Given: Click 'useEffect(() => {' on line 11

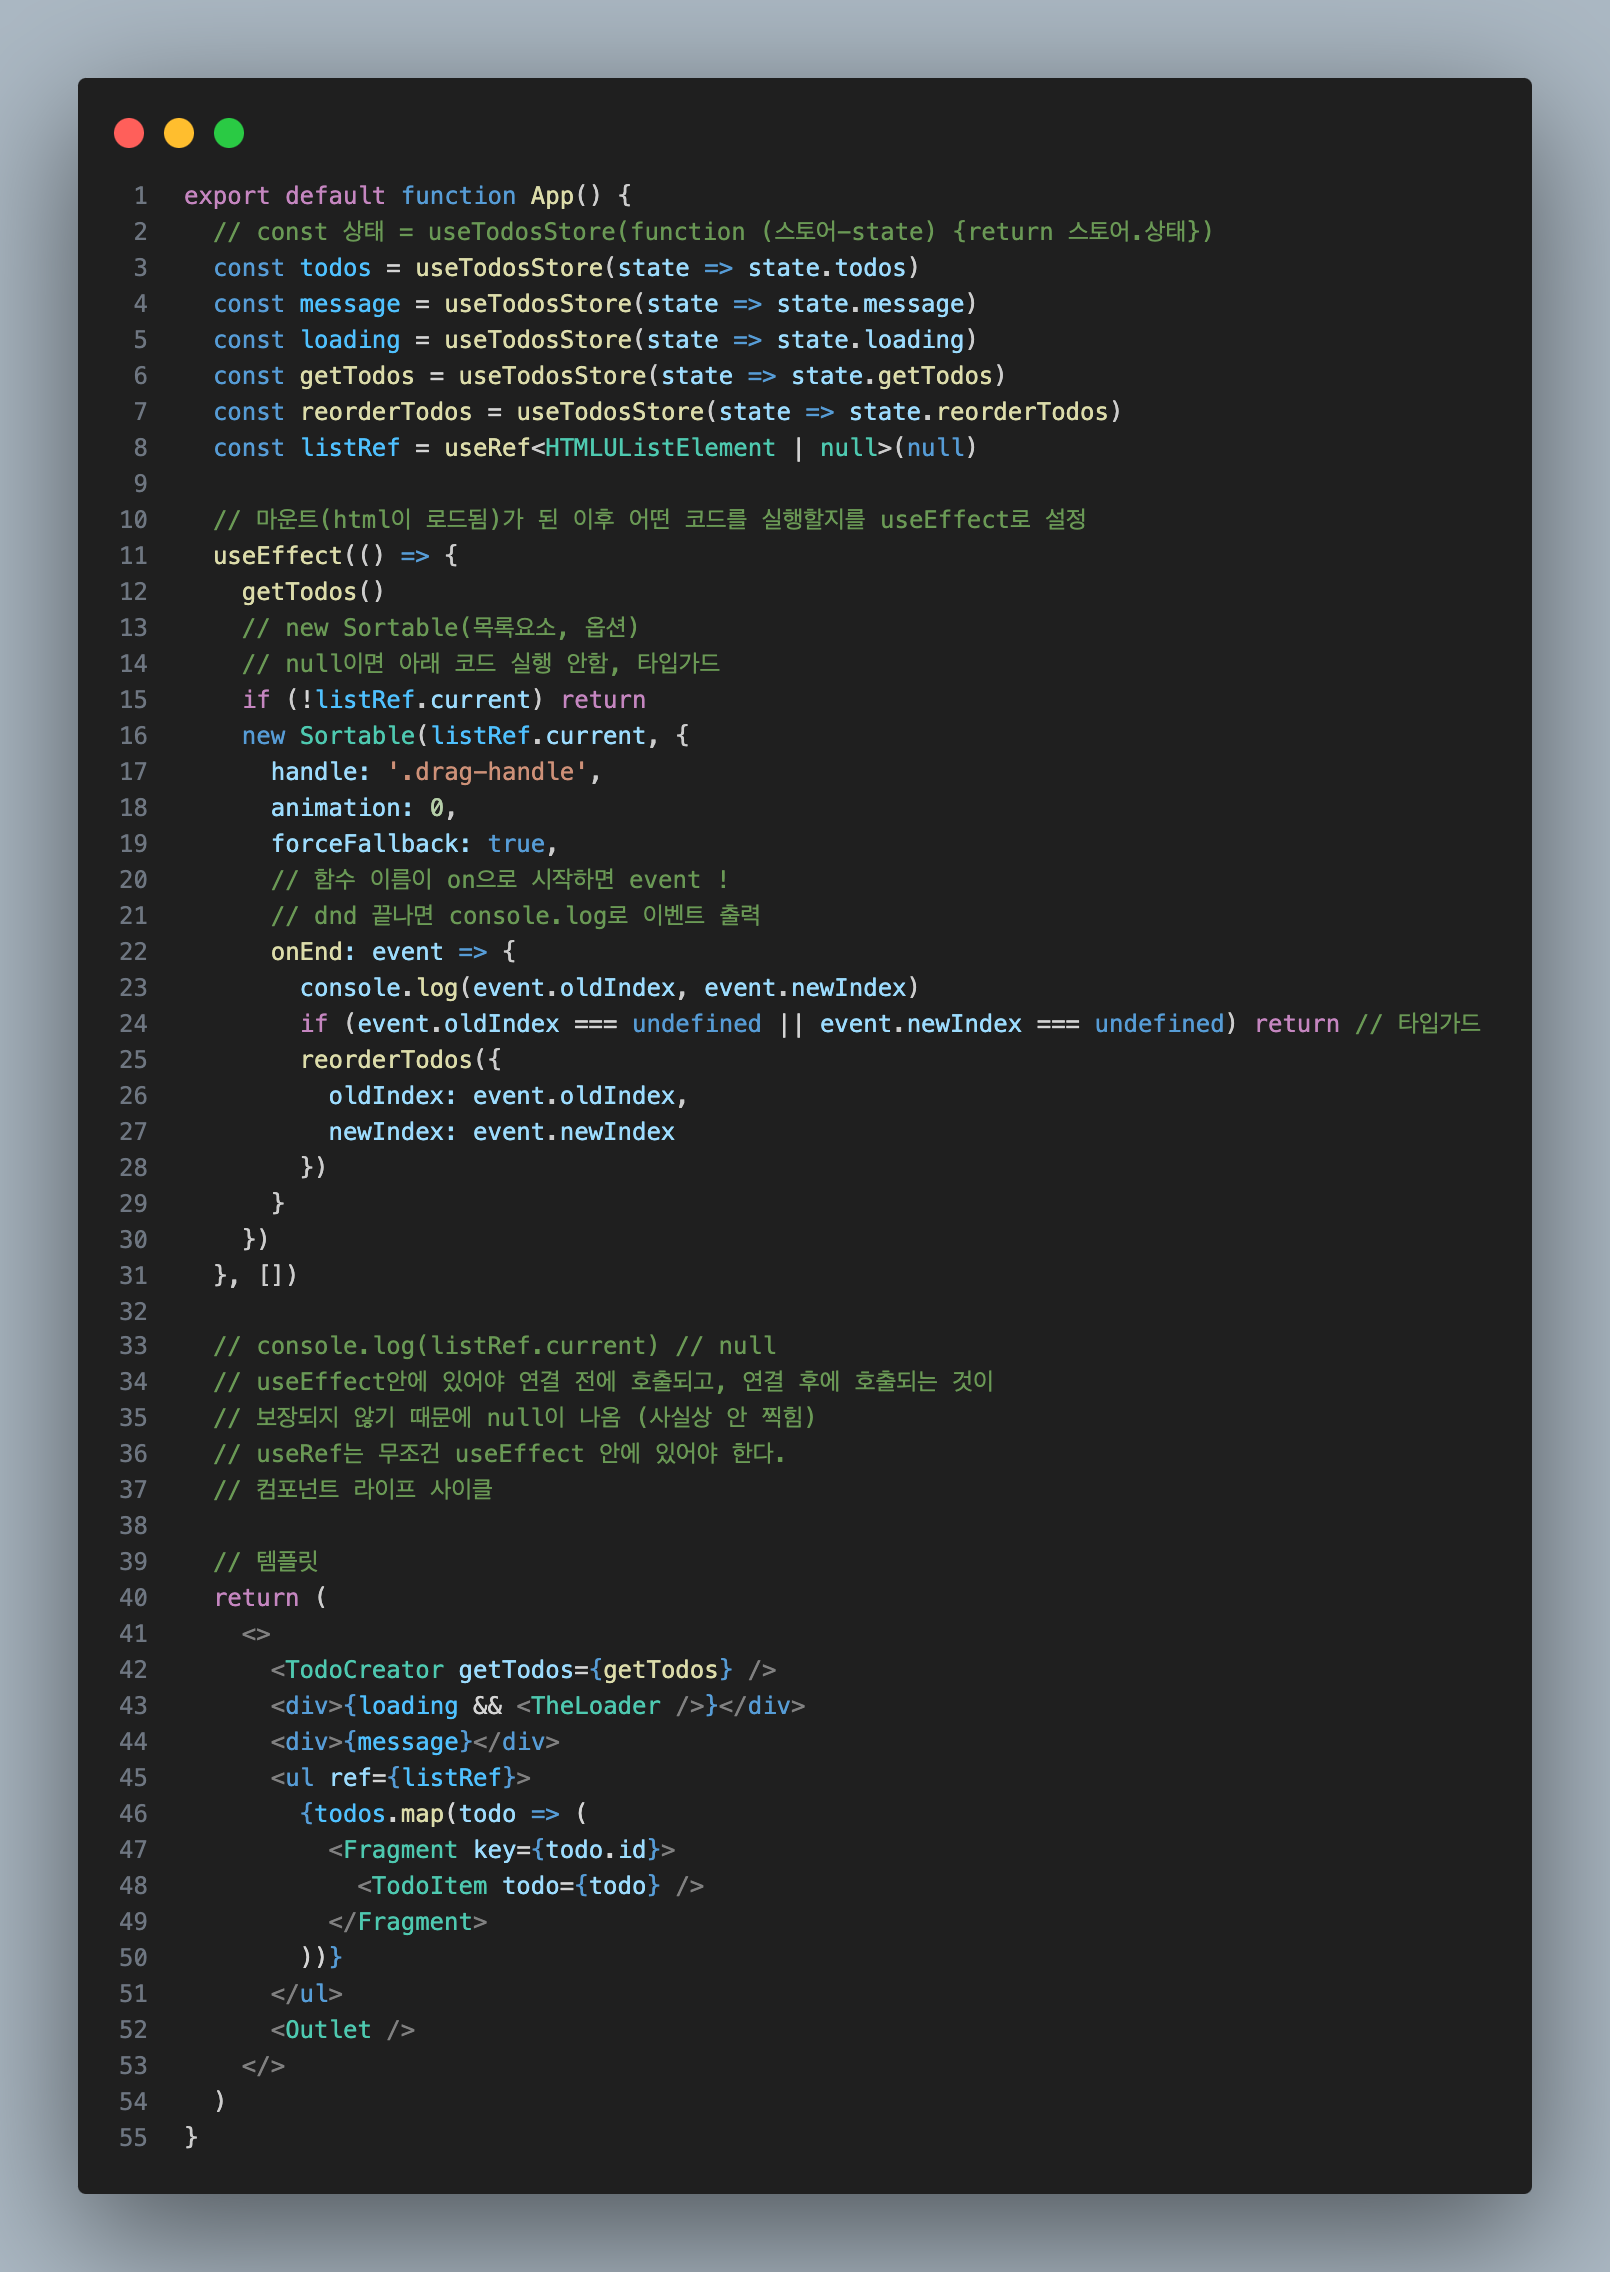Looking at the screenshot, I should [x=335, y=556].
